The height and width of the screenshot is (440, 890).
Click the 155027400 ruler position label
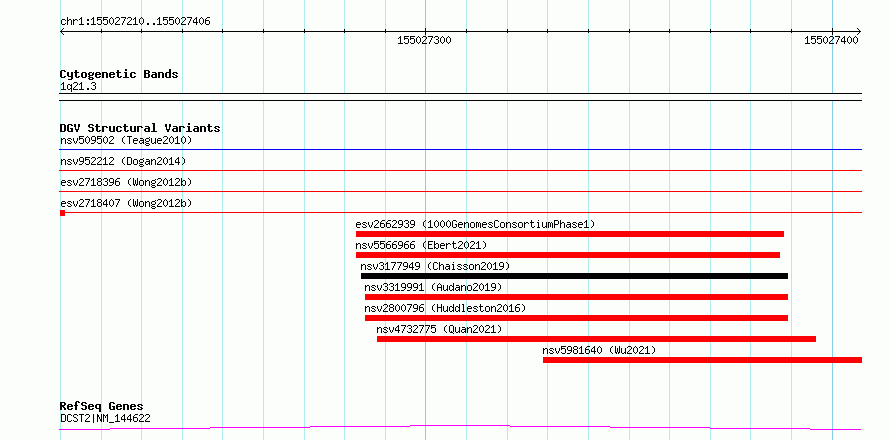(831, 40)
